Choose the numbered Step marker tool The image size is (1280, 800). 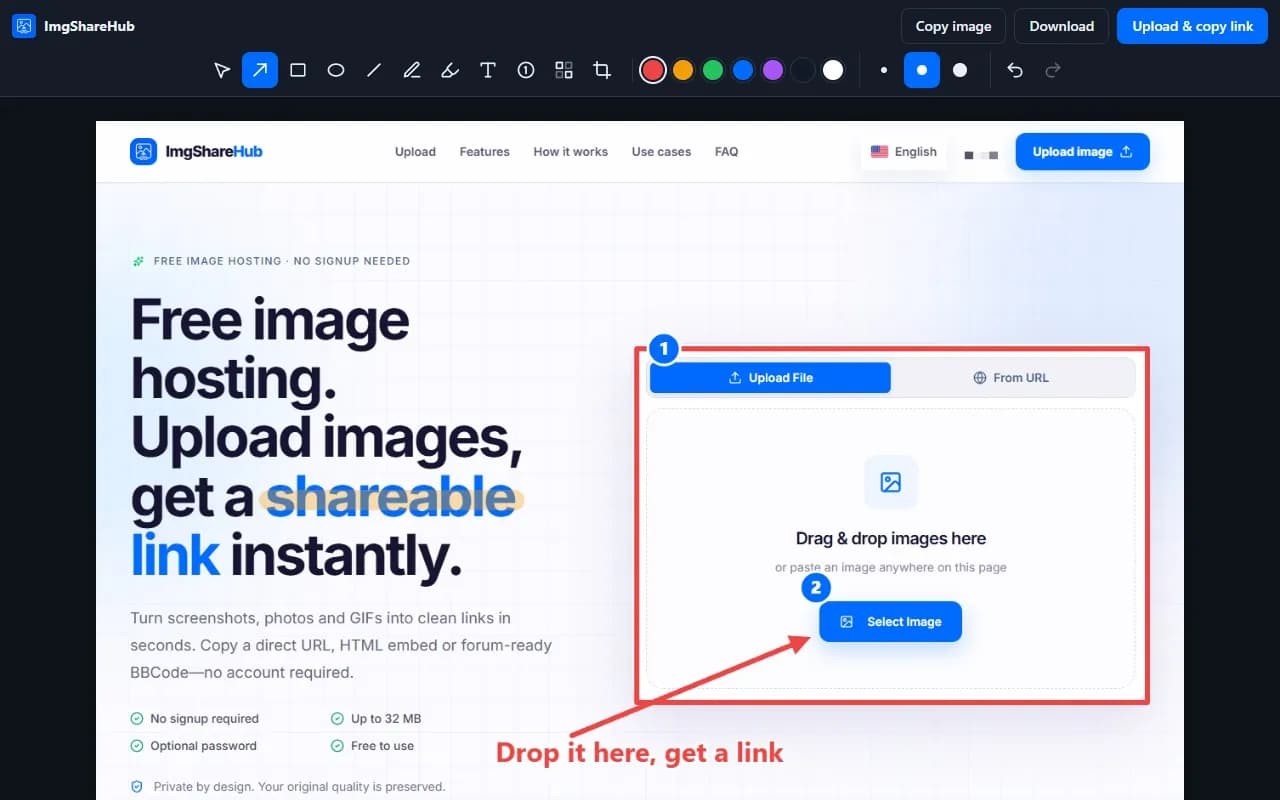526,70
